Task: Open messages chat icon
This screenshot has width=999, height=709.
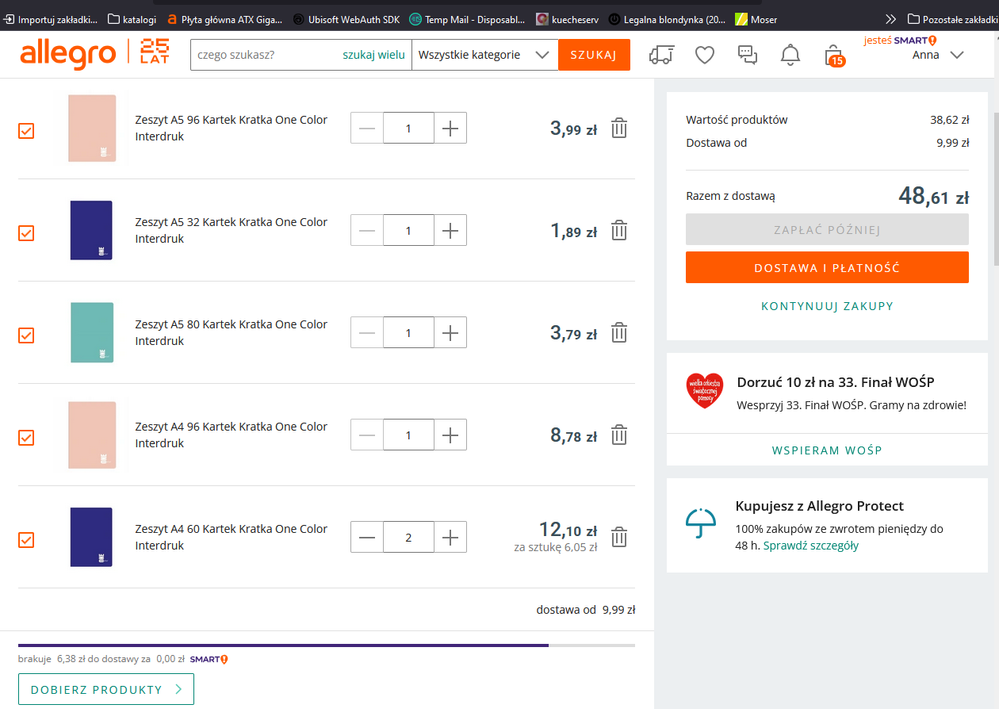Action: [747, 55]
